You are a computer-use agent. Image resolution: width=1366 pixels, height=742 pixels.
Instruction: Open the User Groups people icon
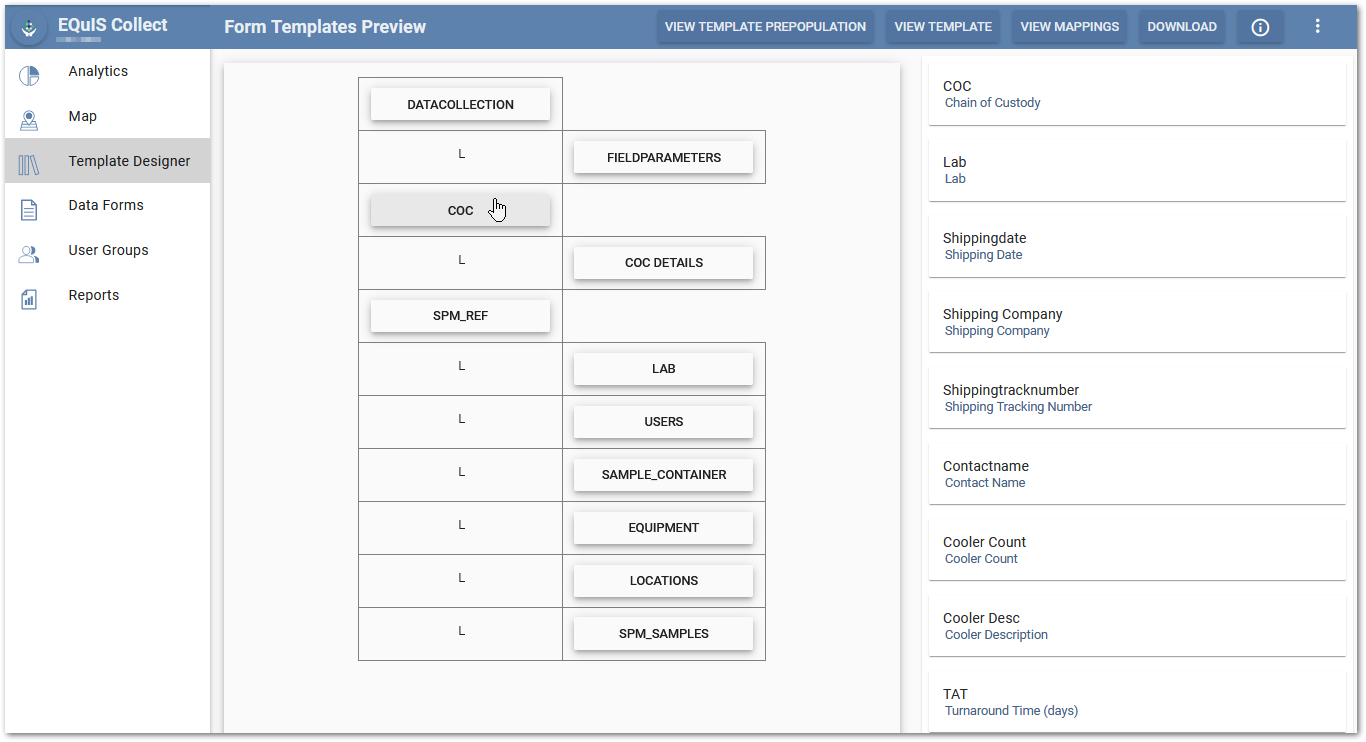29,254
